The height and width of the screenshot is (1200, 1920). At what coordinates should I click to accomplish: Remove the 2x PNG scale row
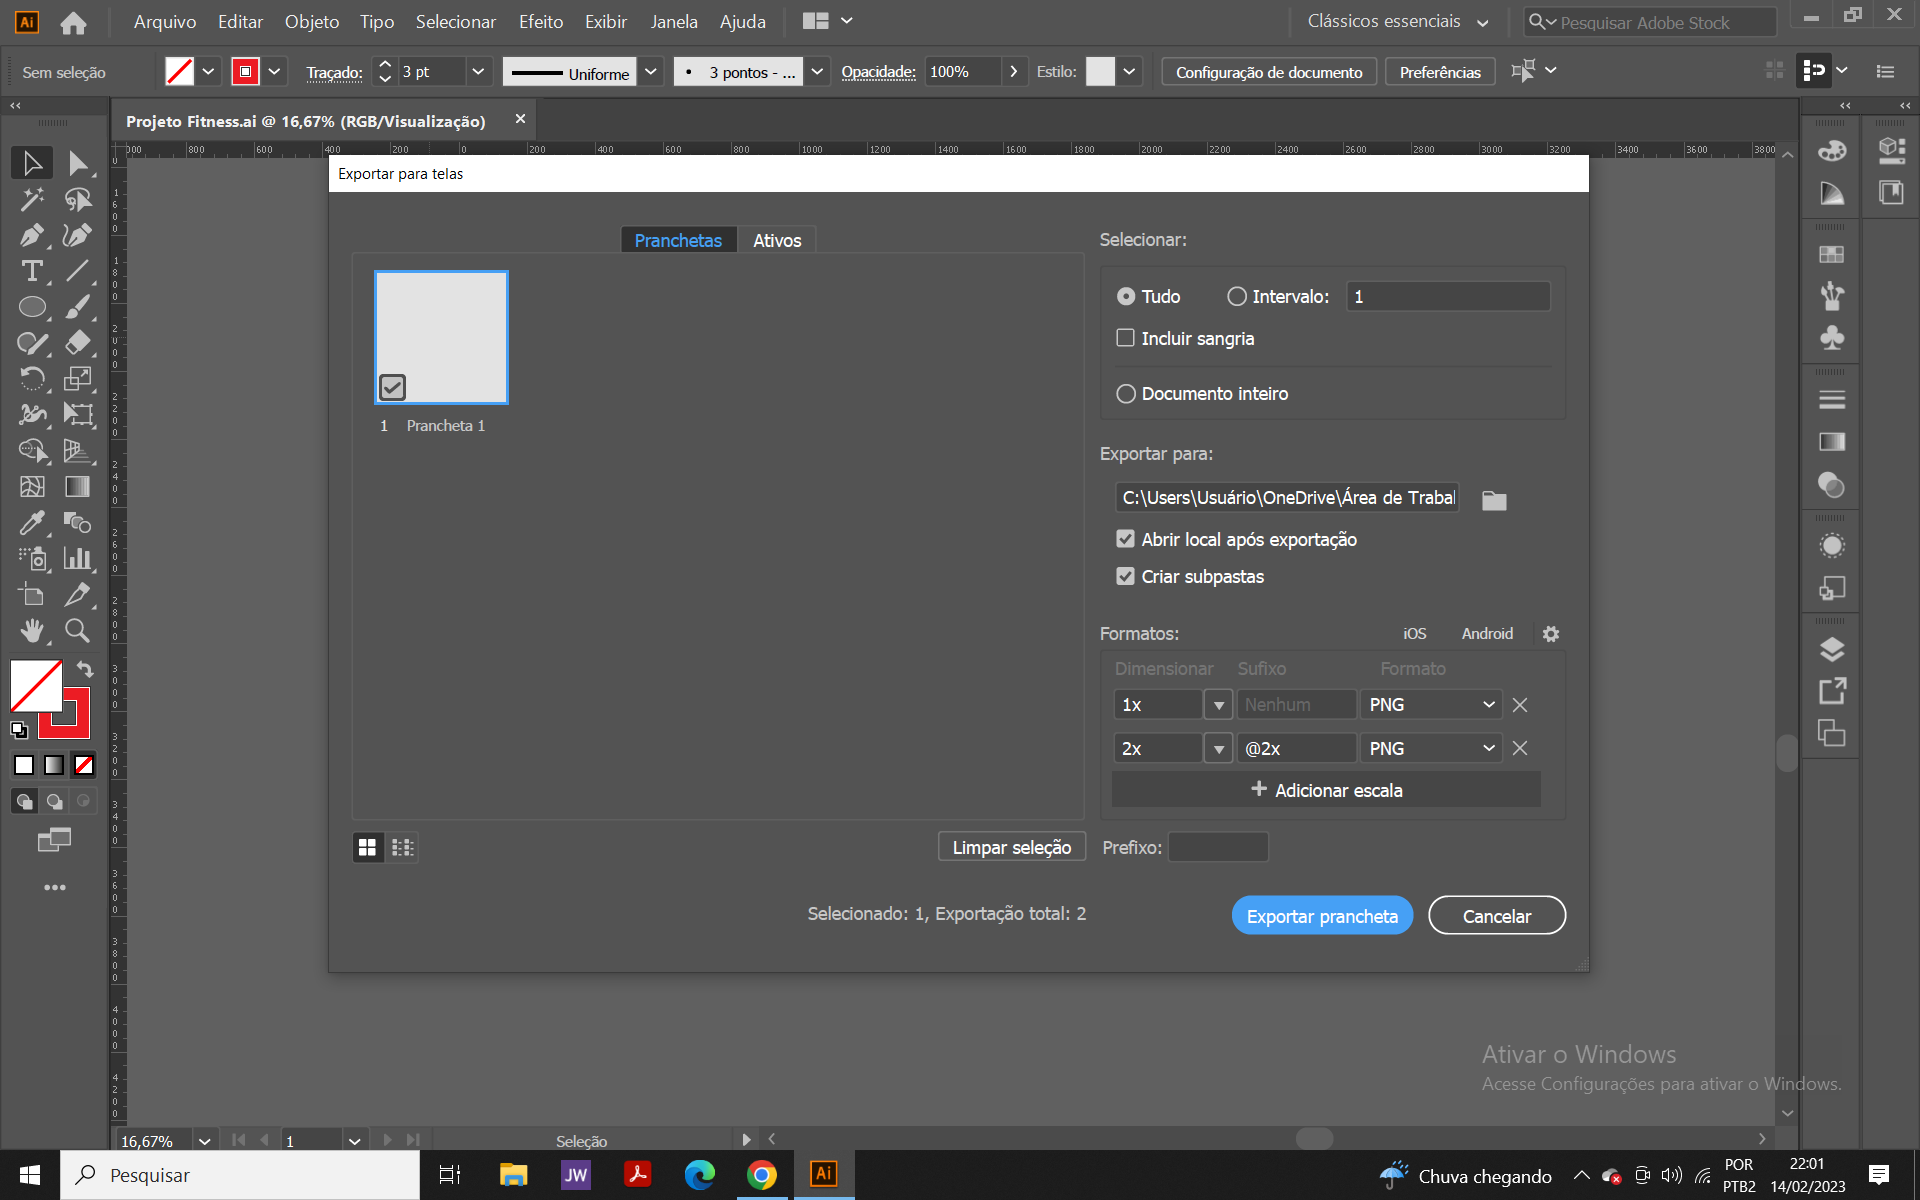1520,749
